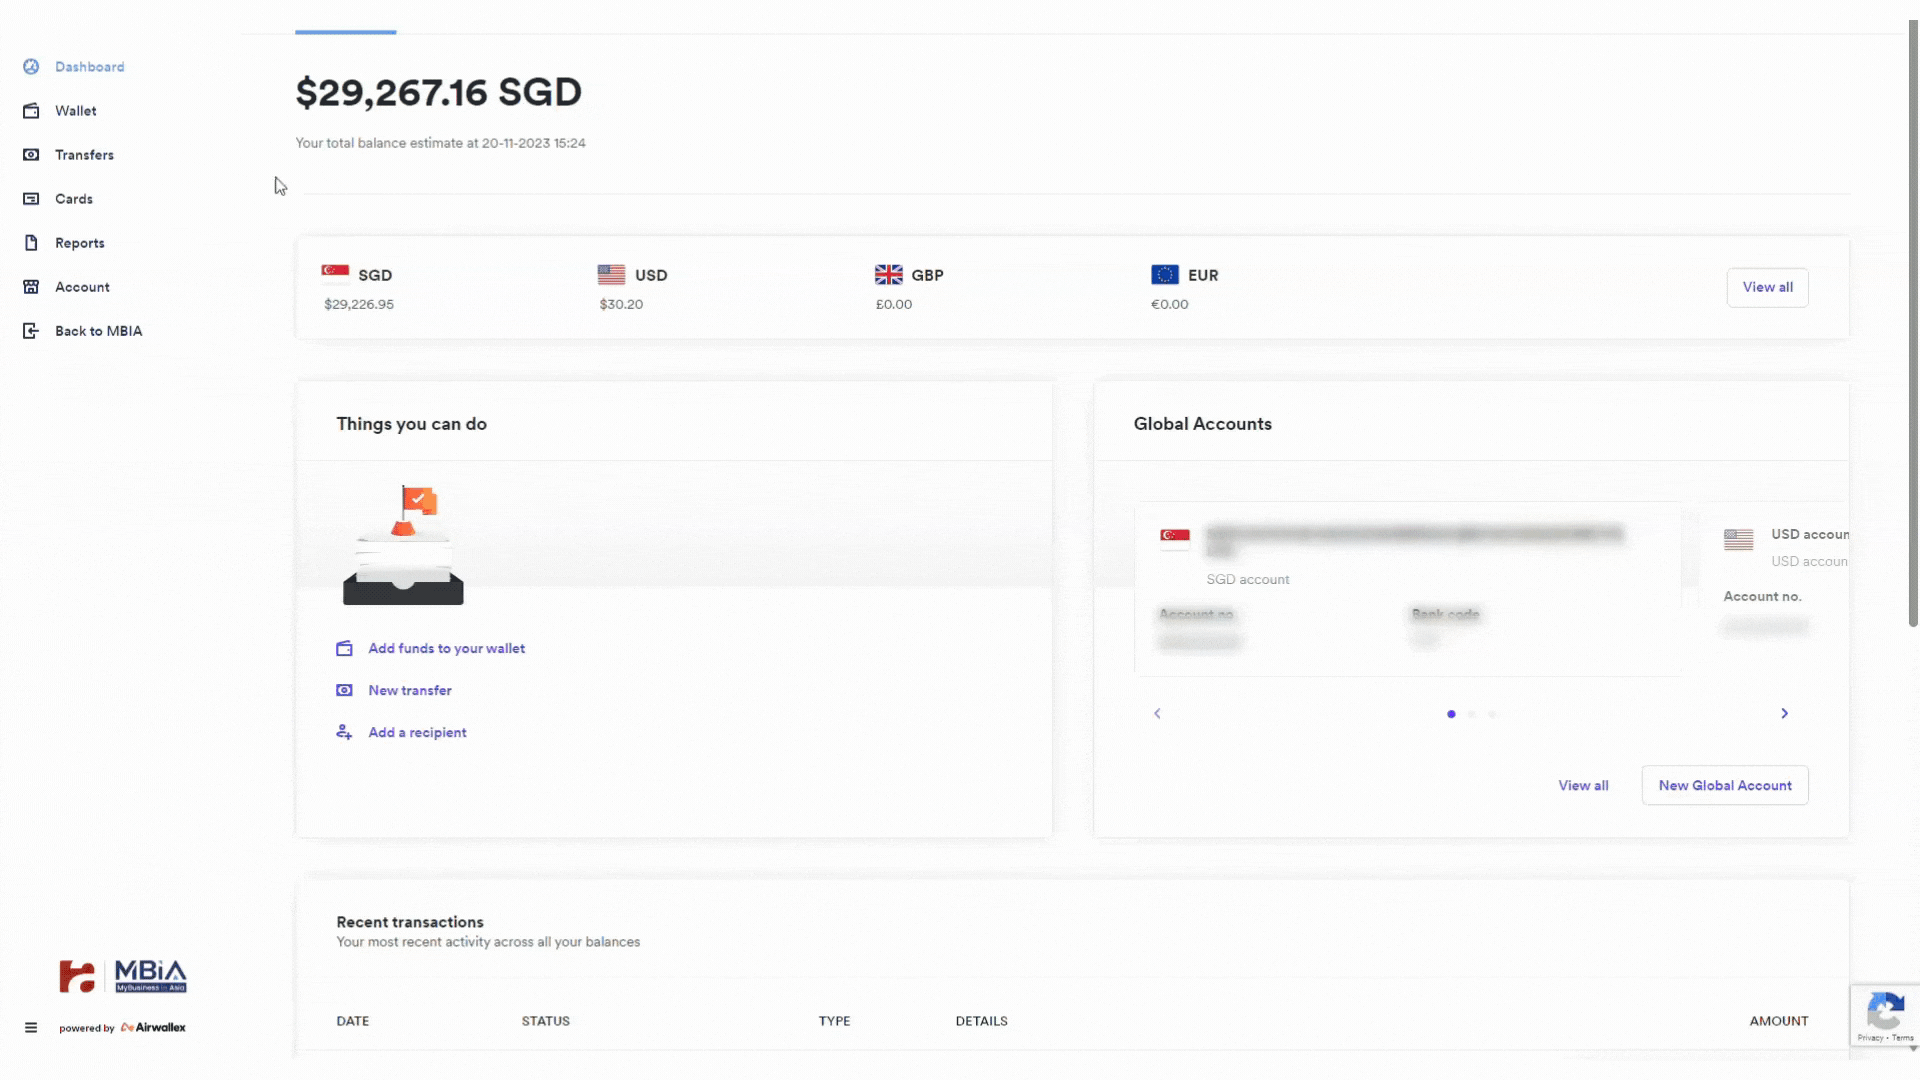The height and width of the screenshot is (1080, 1920).
Task: Collapse sidebar with the hamburger icon
Action: pos(31,1027)
